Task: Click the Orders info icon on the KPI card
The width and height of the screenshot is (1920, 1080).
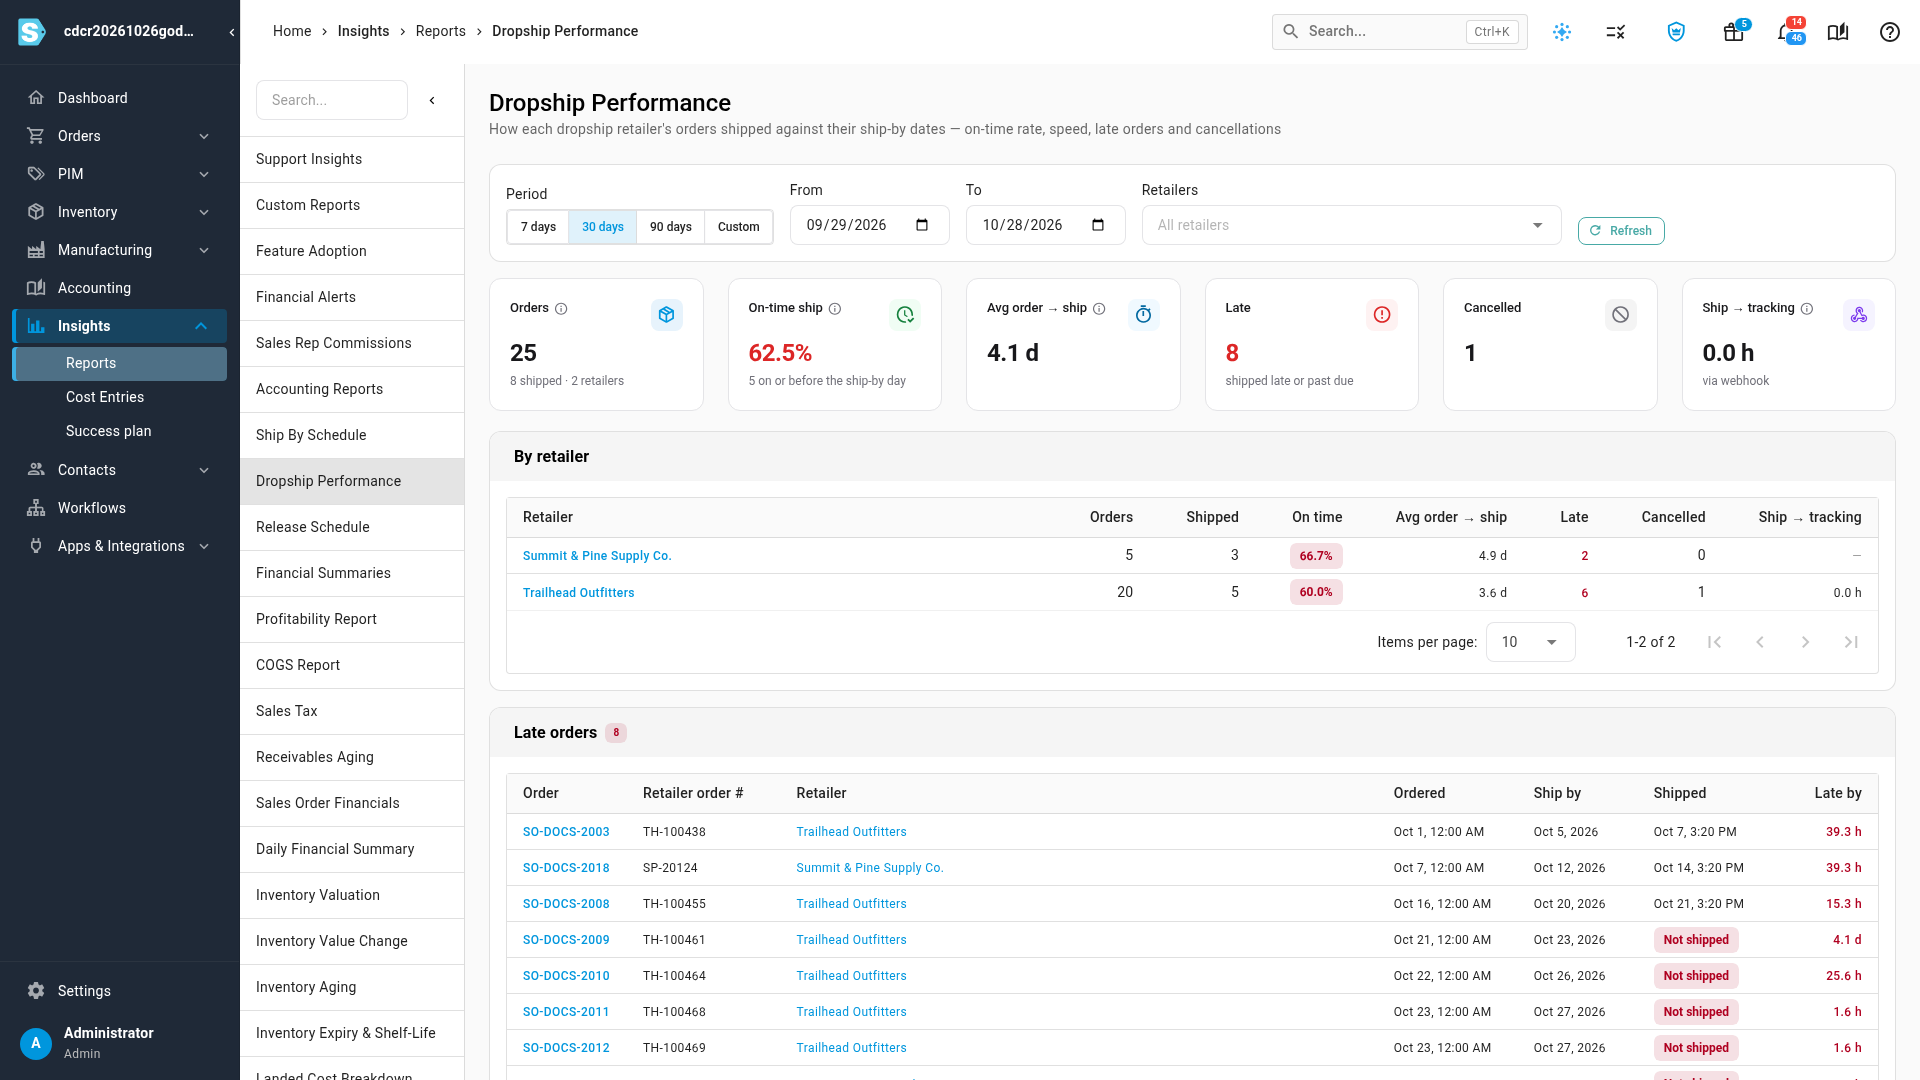Action: point(561,309)
